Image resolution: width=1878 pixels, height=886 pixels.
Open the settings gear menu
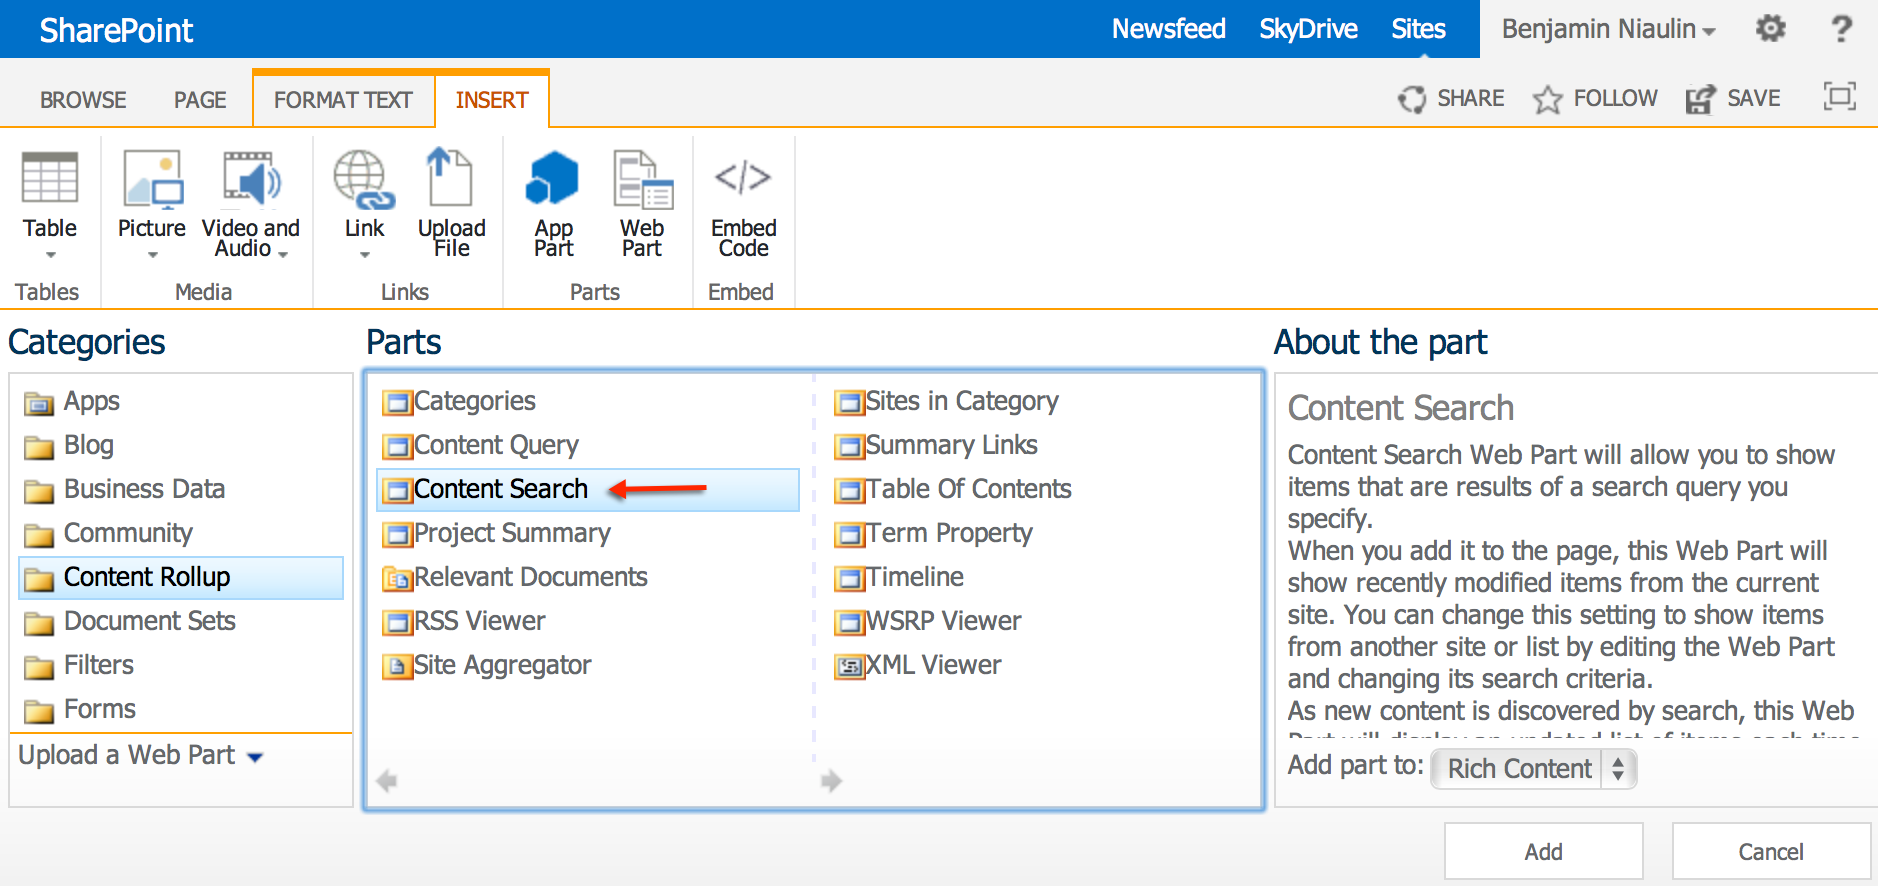pos(1771,28)
